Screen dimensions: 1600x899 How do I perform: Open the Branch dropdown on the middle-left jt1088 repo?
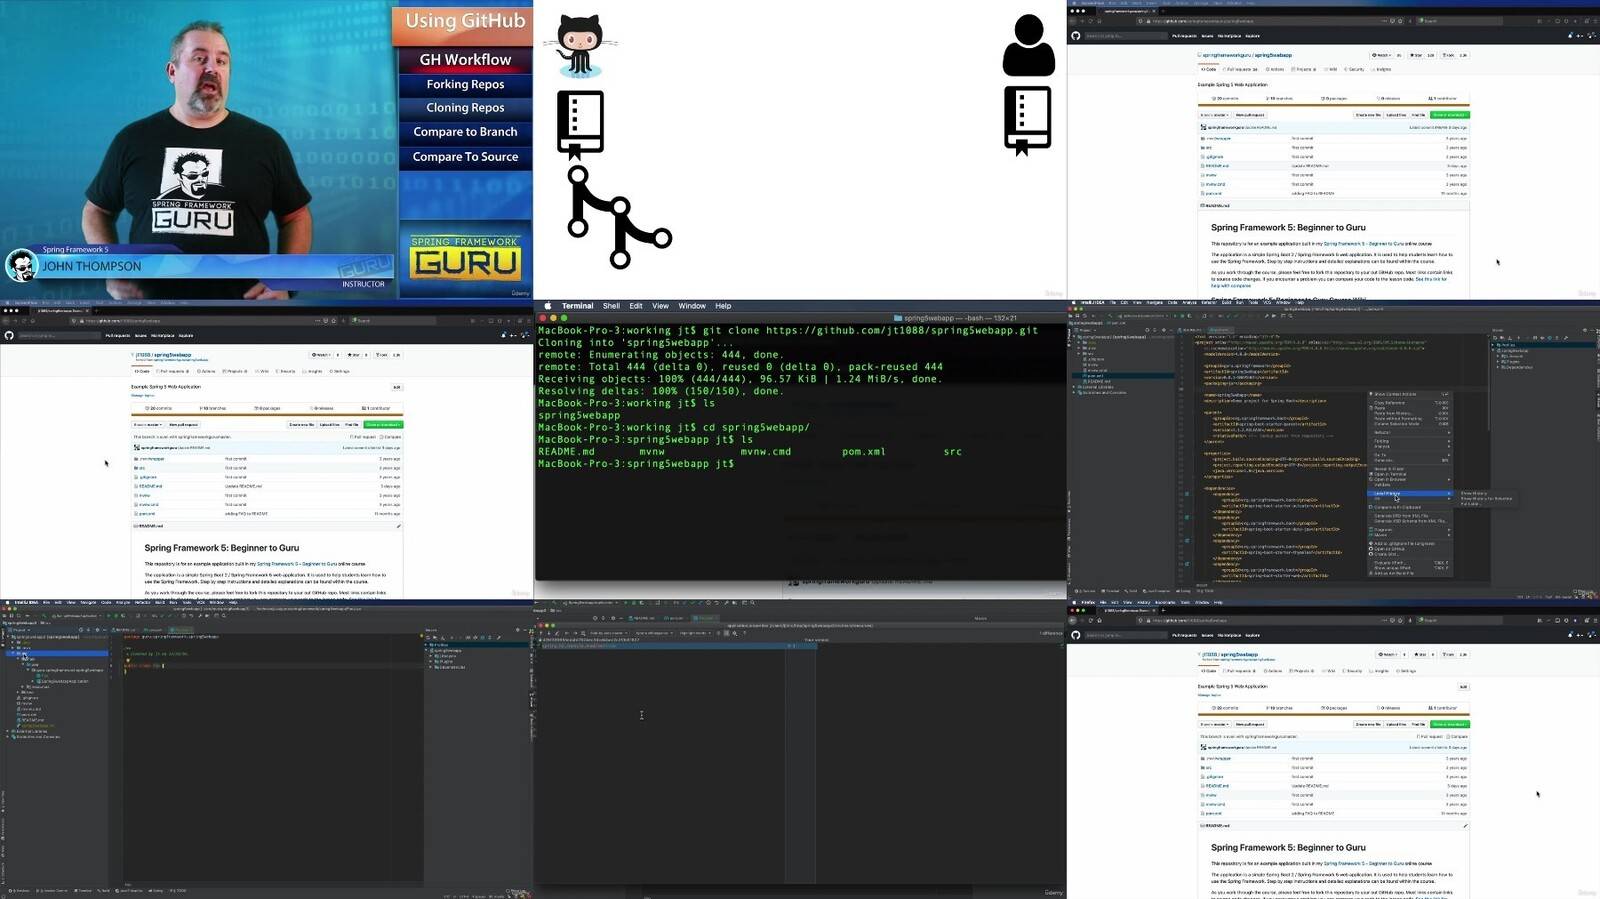click(x=147, y=424)
